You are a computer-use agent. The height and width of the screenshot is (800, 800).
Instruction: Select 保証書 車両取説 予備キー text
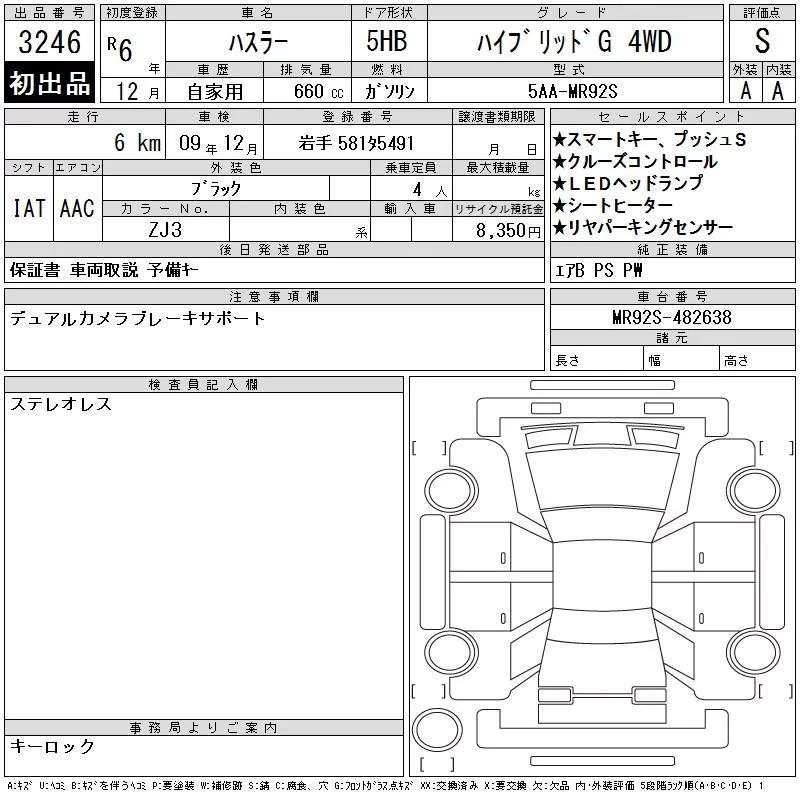pos(104,269)
